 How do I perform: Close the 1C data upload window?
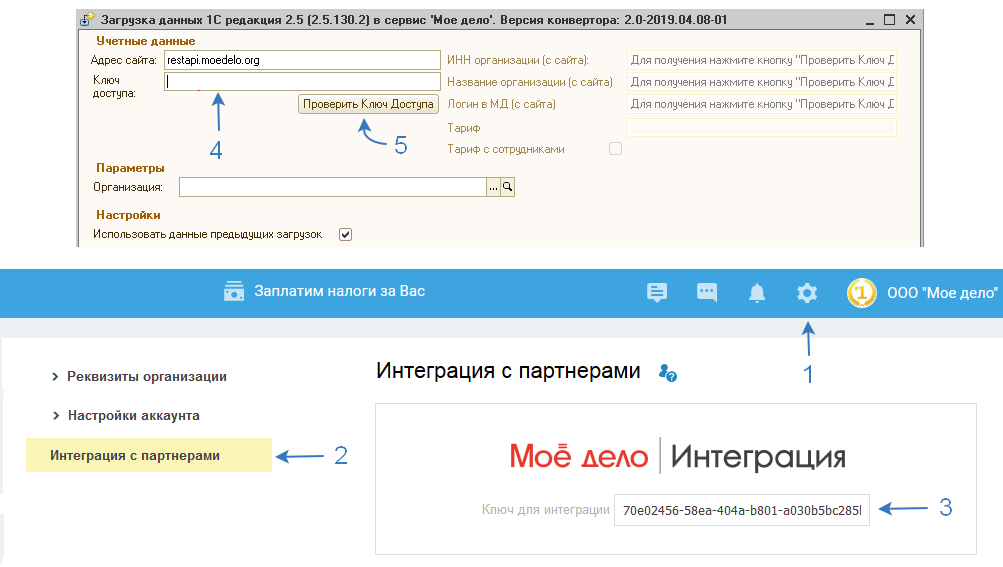pos(910,20)
